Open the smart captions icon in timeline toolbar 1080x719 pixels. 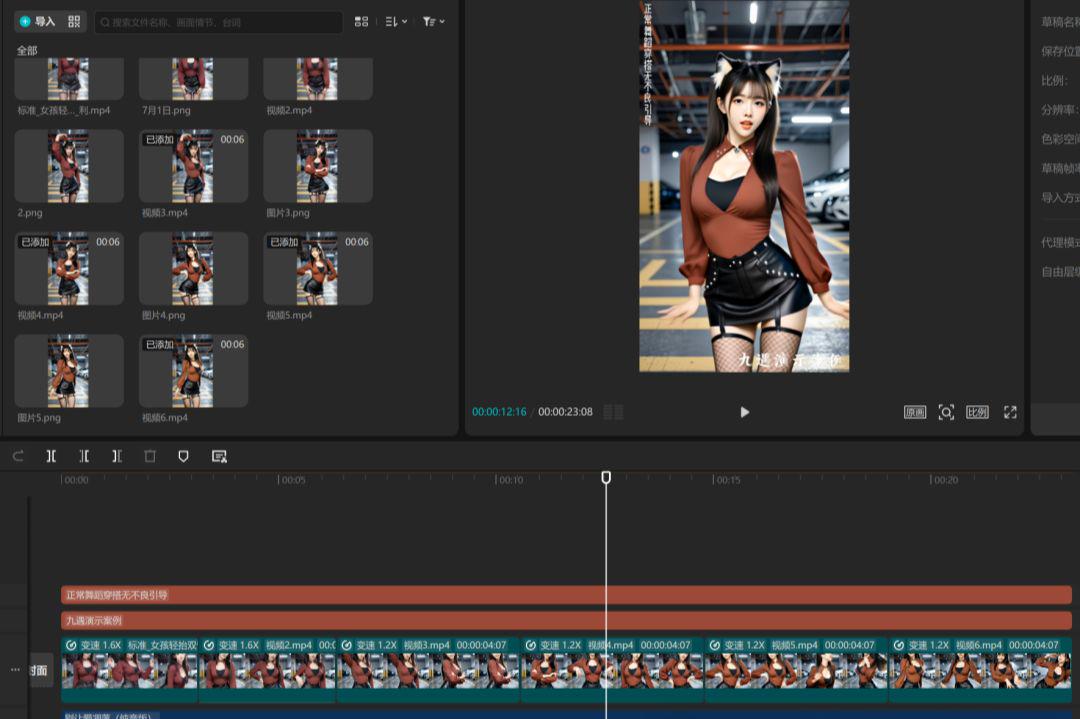[217, 456]
